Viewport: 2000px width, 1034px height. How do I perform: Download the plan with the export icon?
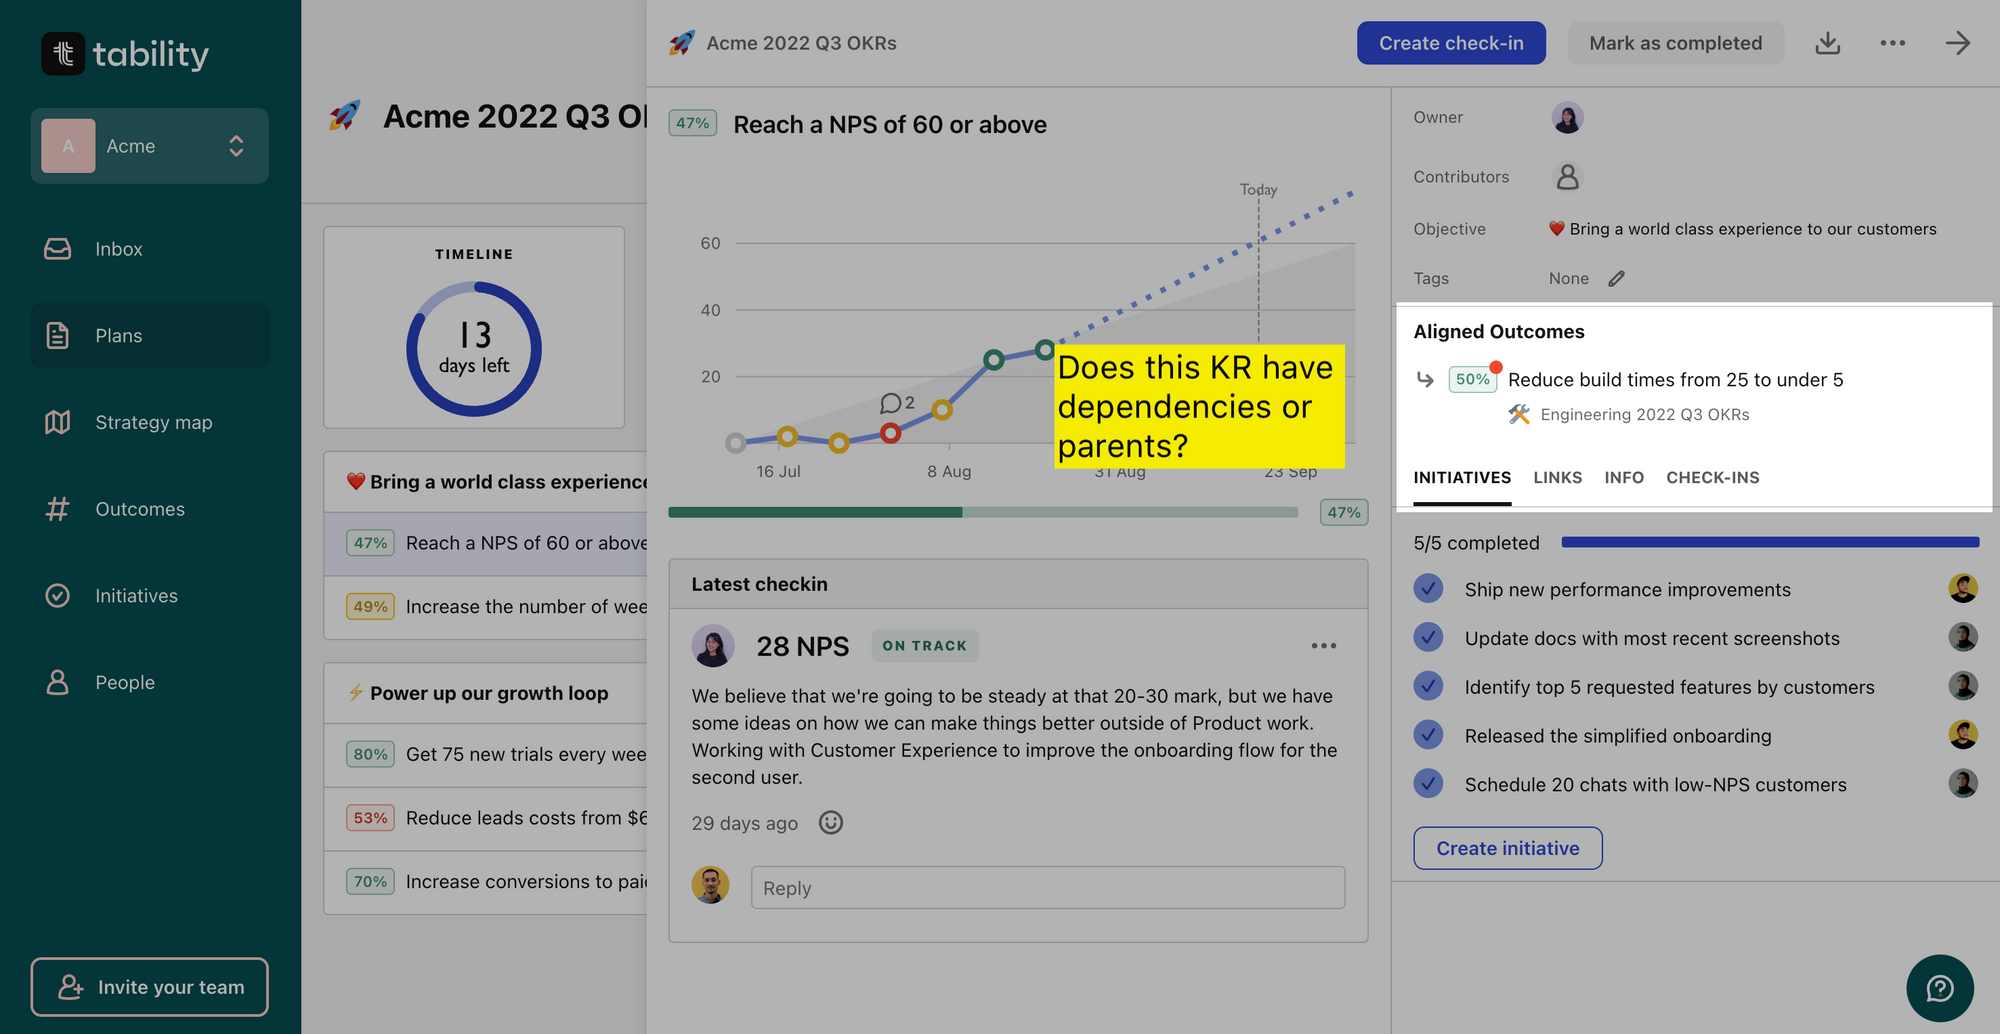click(x=1828, y=43)
